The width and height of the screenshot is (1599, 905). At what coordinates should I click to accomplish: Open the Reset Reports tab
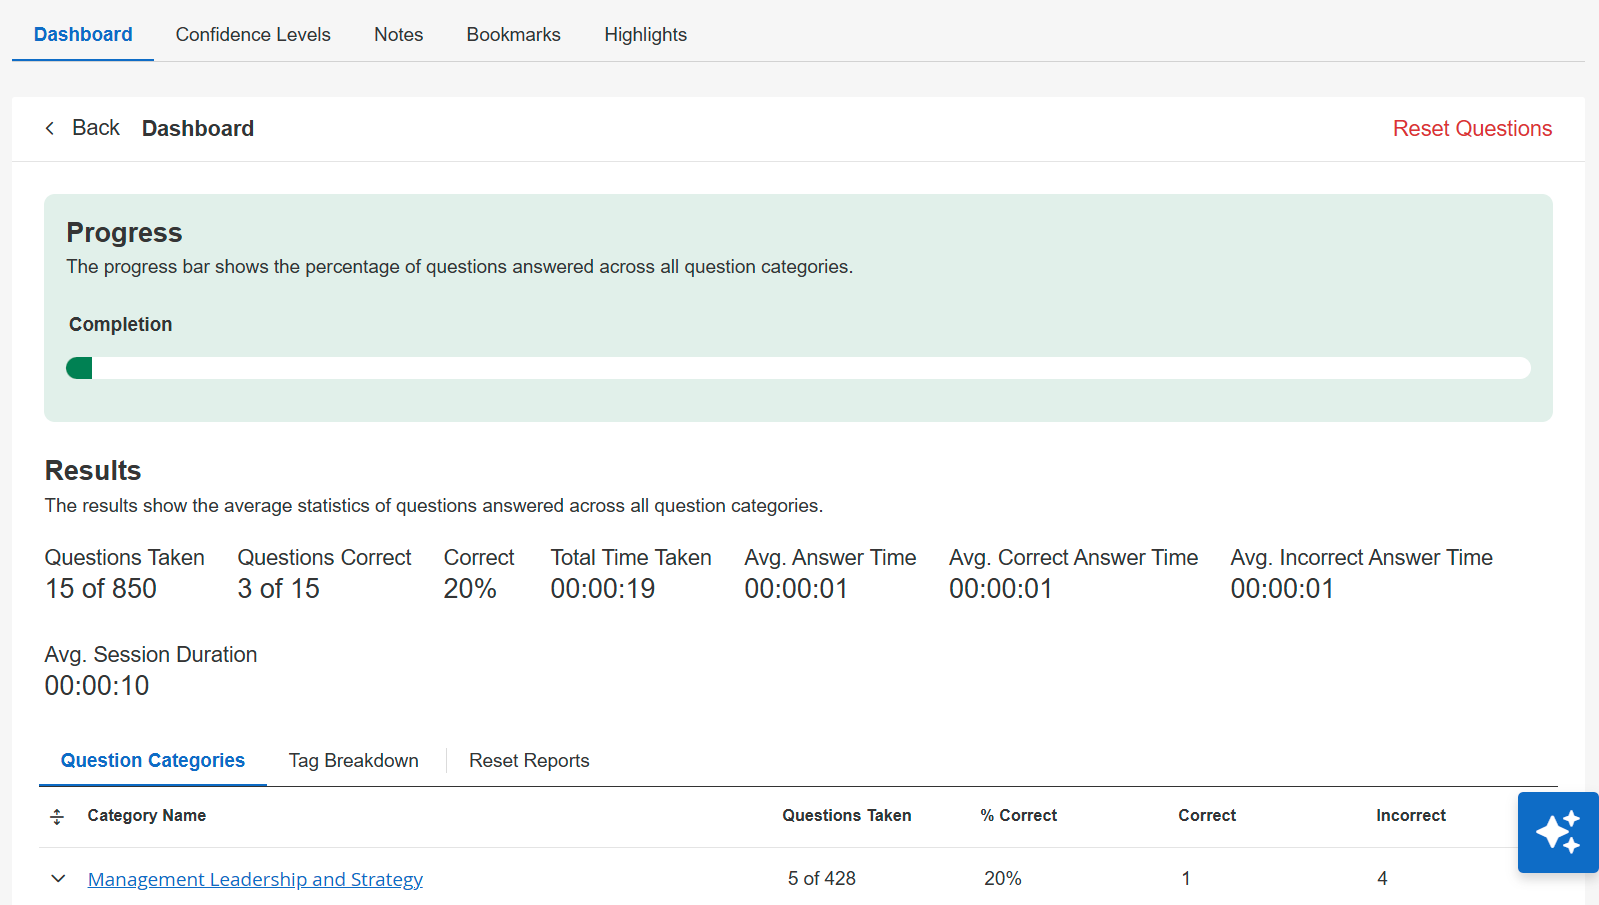[529, 761]
